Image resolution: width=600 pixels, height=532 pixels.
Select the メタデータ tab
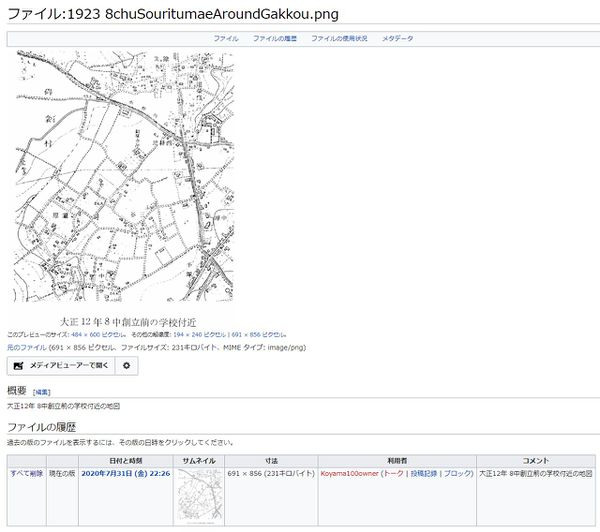(x=397, y=38)
